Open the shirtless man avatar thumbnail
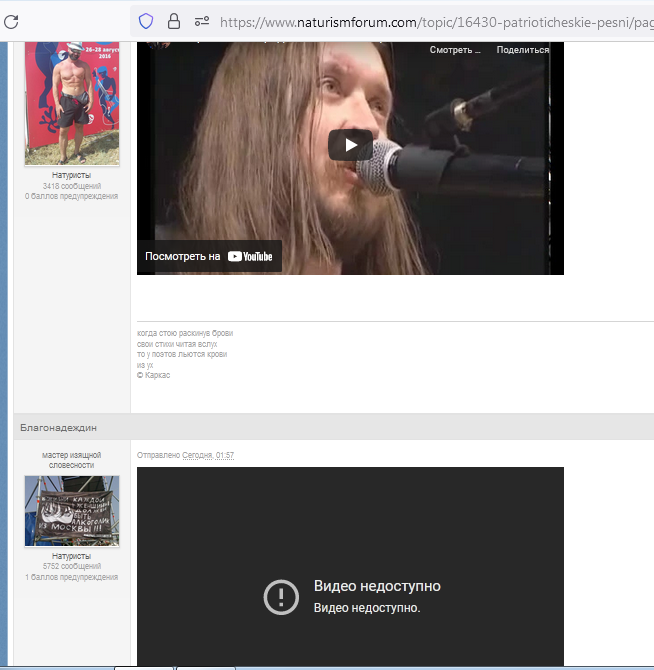The height and width of the screenshot is (670, 654). coord(72,103)
